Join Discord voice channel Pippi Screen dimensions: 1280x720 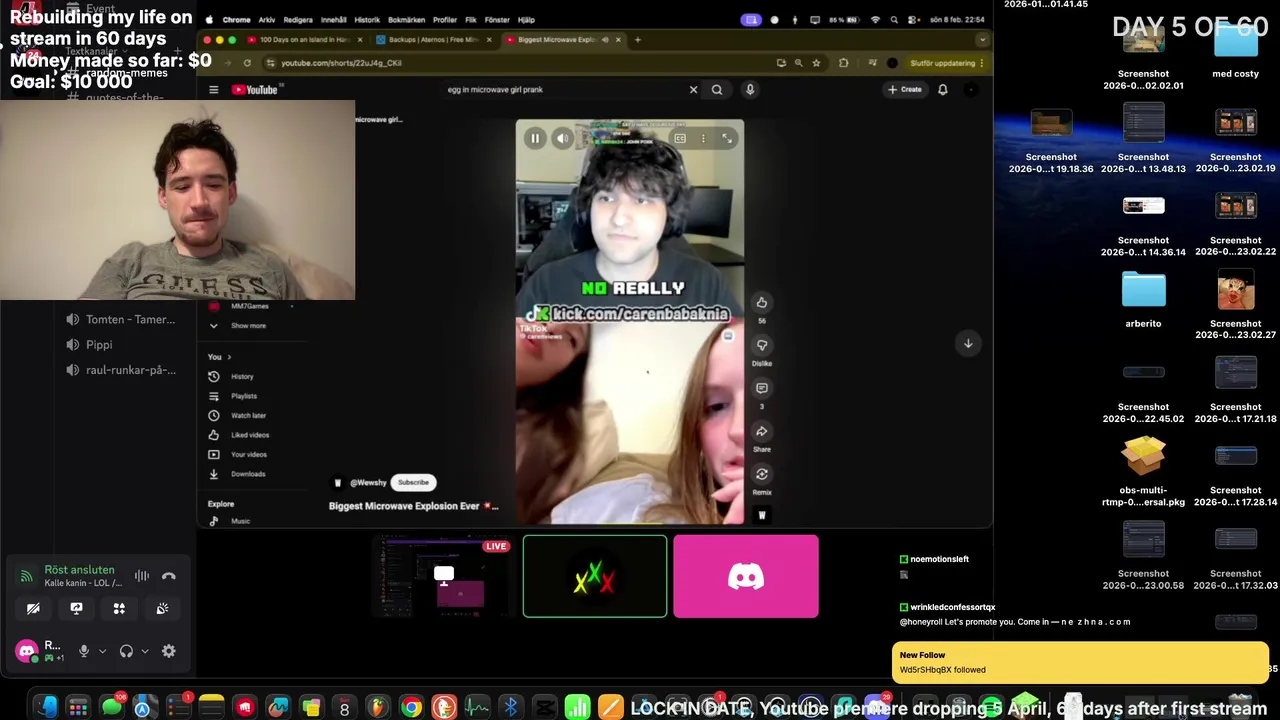pos(99,344)
